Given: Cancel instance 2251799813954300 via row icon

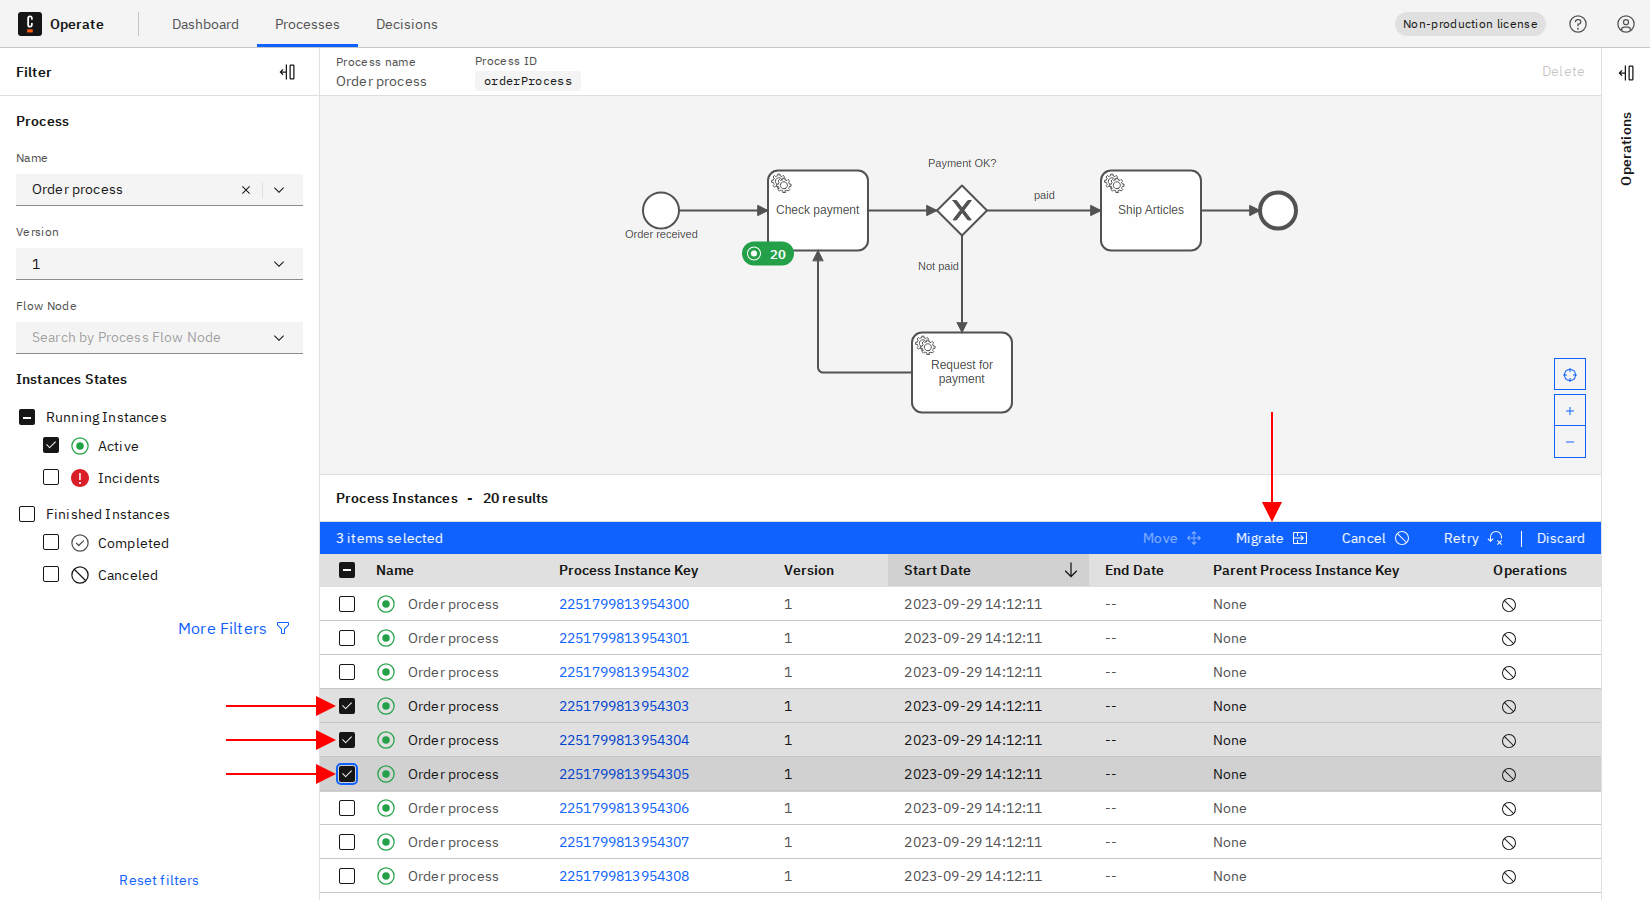Looking at the screenshot, I should [x=1509, y=605].
